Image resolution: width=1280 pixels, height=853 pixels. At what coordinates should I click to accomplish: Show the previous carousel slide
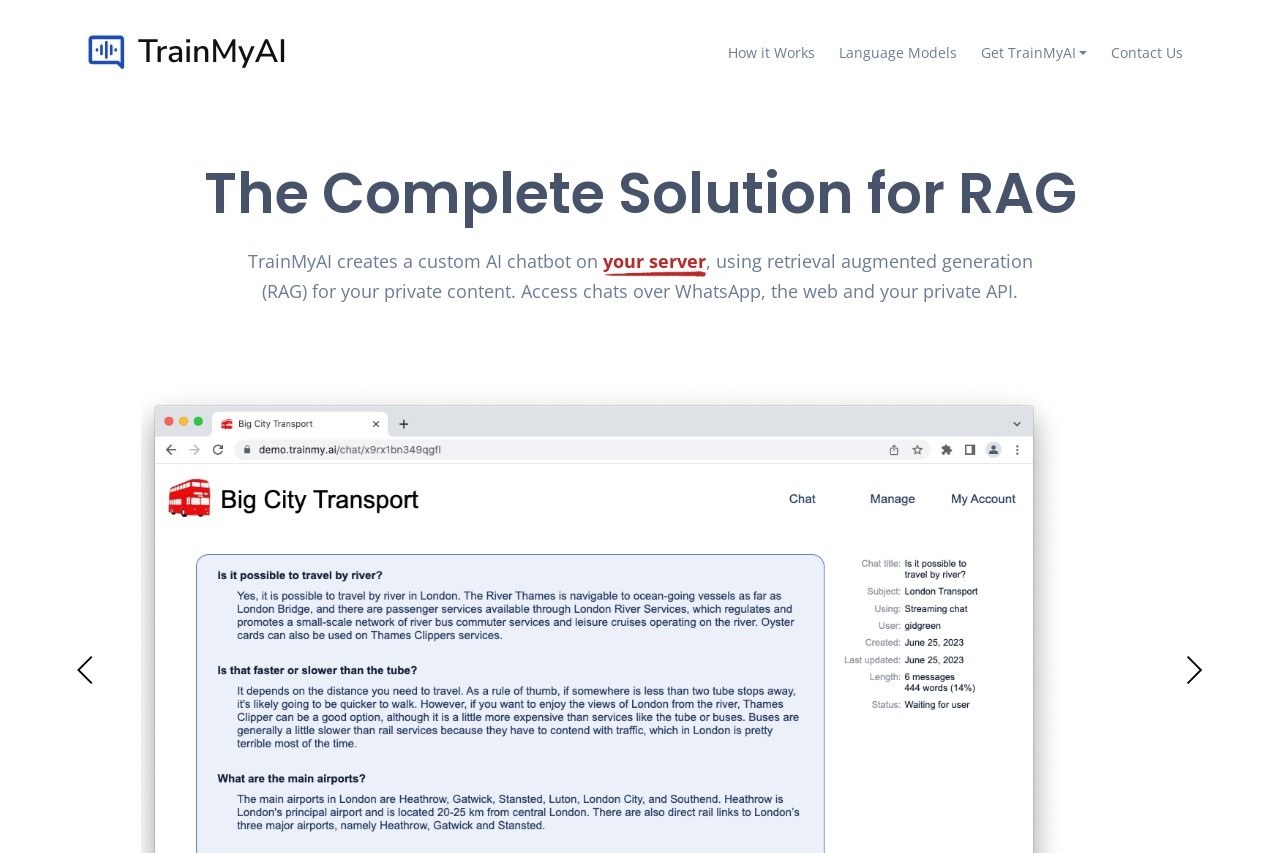click(x=85, y=670)
